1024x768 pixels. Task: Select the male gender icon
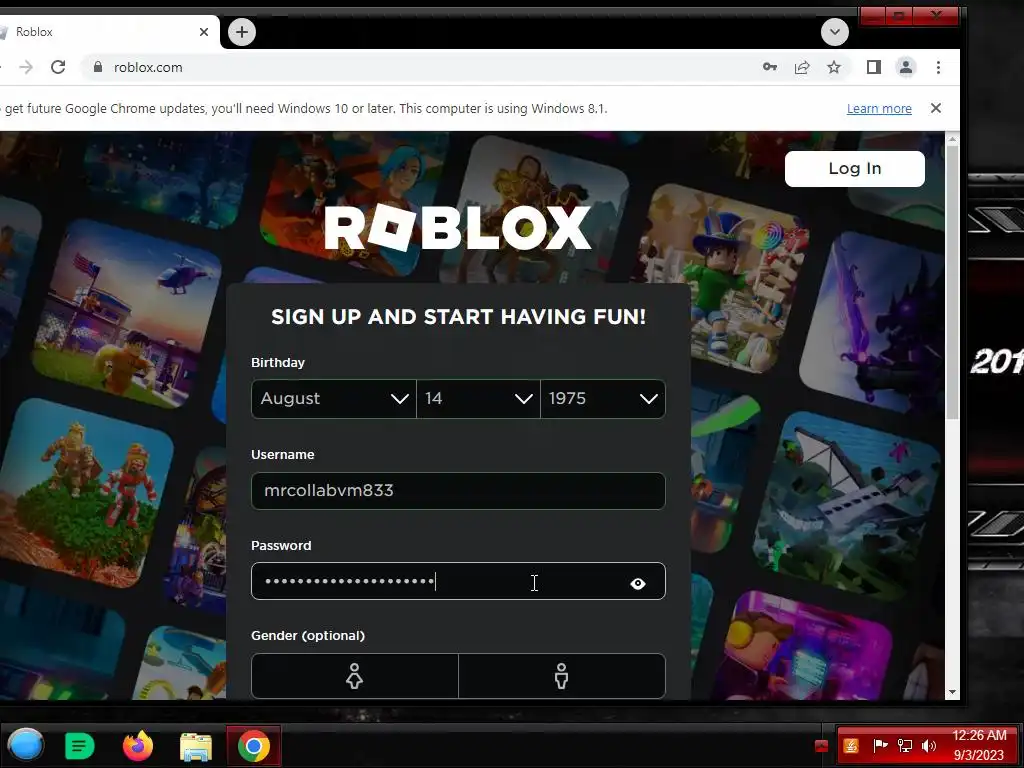click(x=562, y=677)
